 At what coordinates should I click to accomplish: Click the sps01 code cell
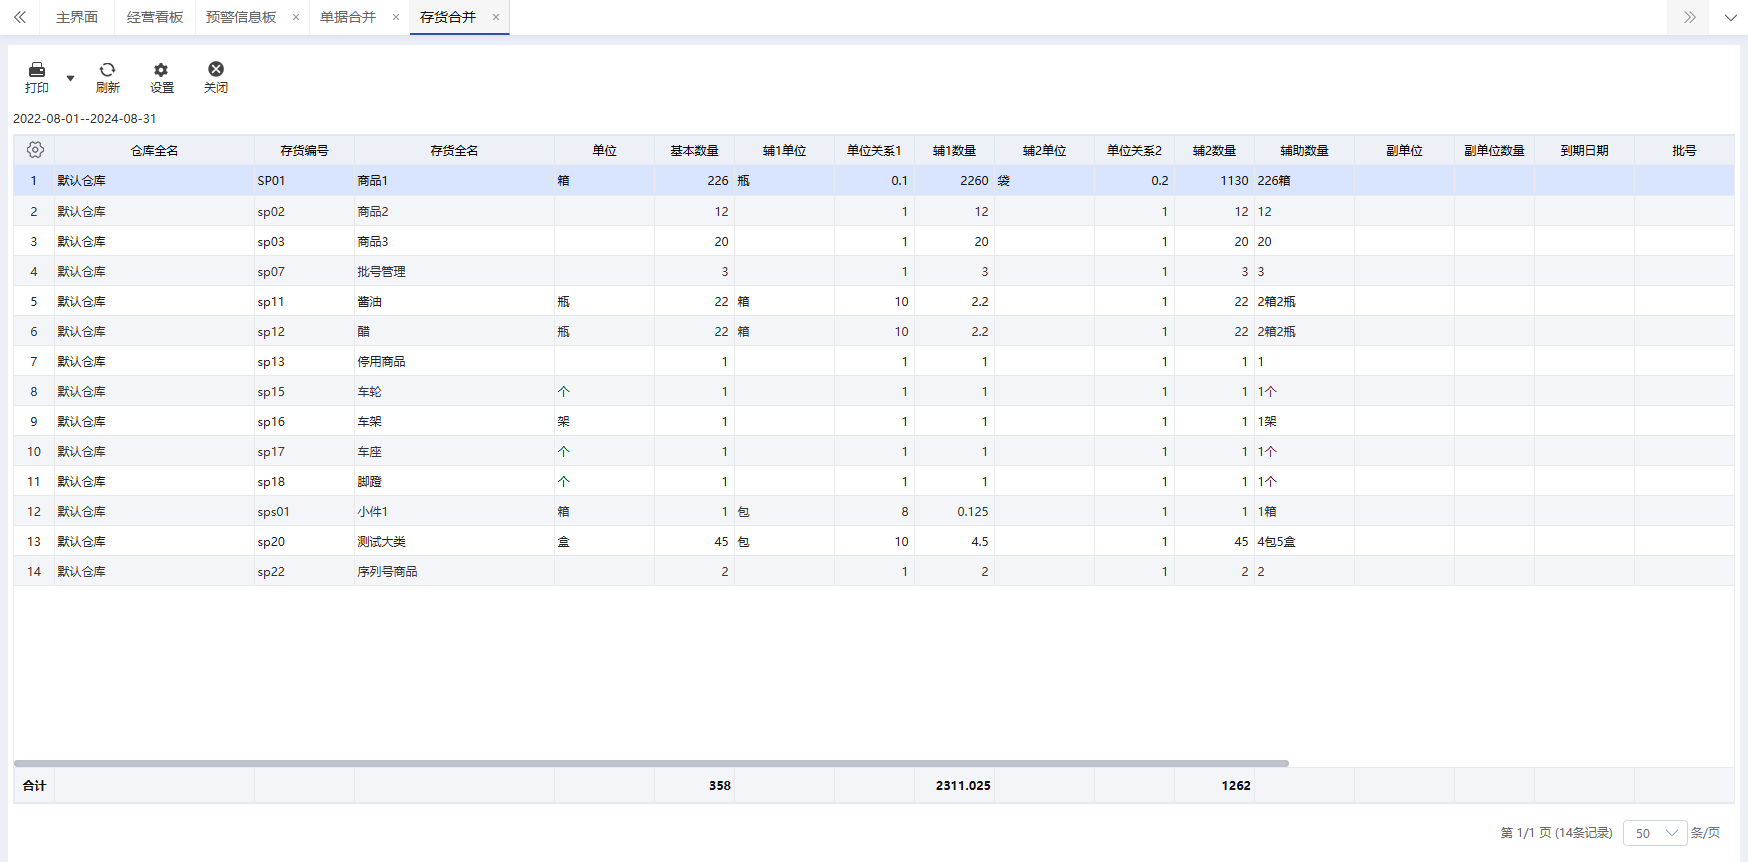[x=304, y=511]
